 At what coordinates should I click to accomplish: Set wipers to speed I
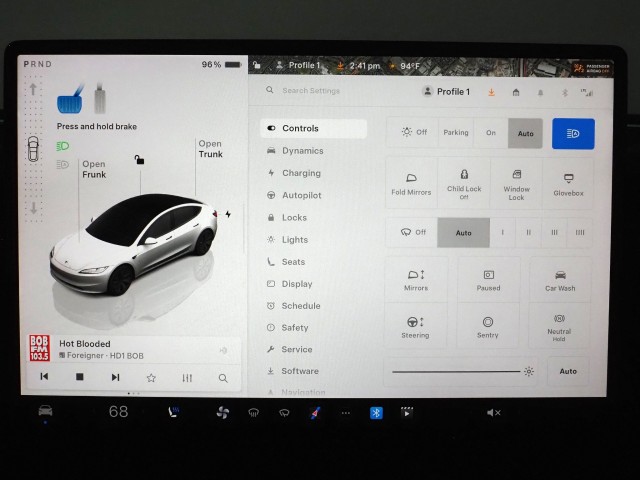502,232
